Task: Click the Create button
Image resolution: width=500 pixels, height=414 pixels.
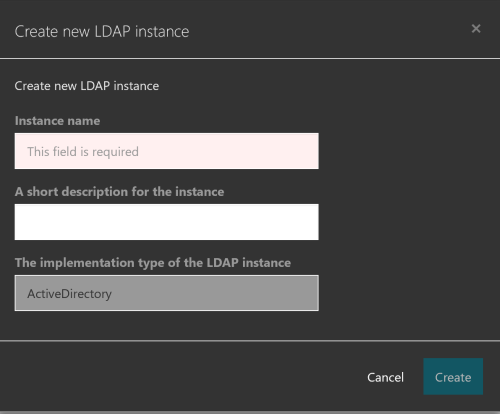Action: click(x=453, y=377)
